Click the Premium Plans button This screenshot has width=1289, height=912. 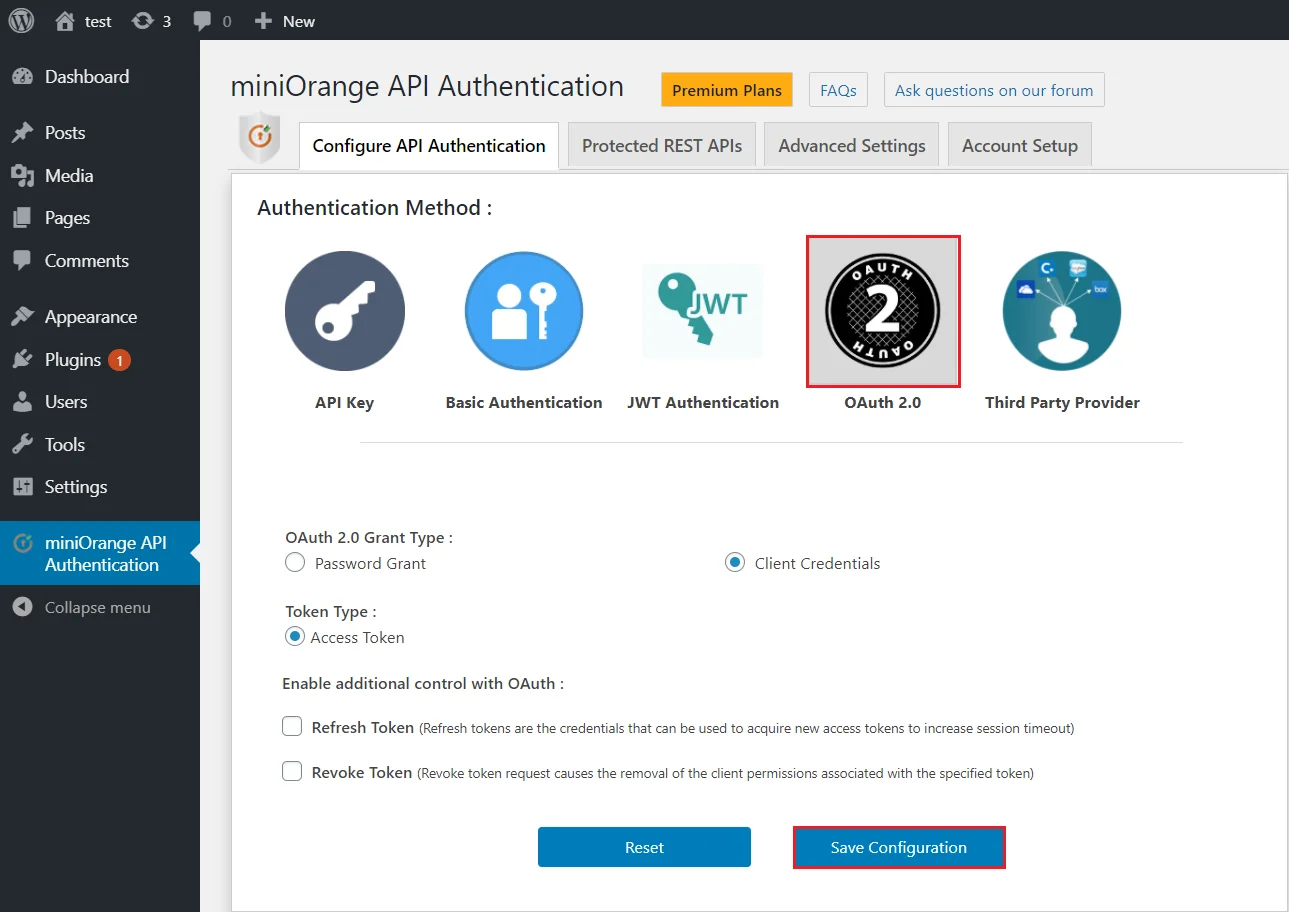coord(727,90)
